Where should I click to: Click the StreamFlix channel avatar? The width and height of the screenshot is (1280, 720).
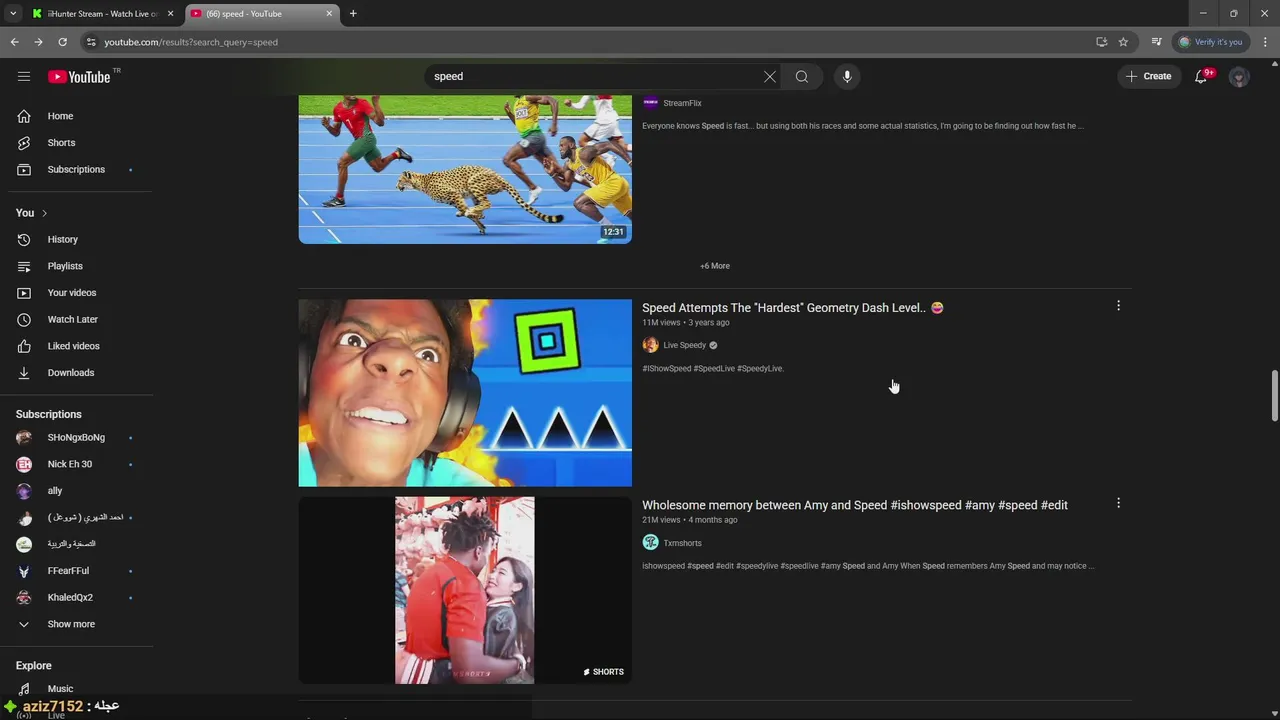(650, 103)
